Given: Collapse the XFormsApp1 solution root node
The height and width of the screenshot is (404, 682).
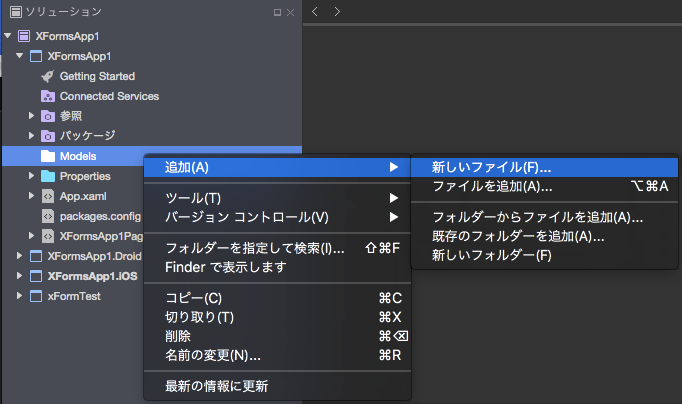Looking at the screenshot, I should (x=8, y=36).
